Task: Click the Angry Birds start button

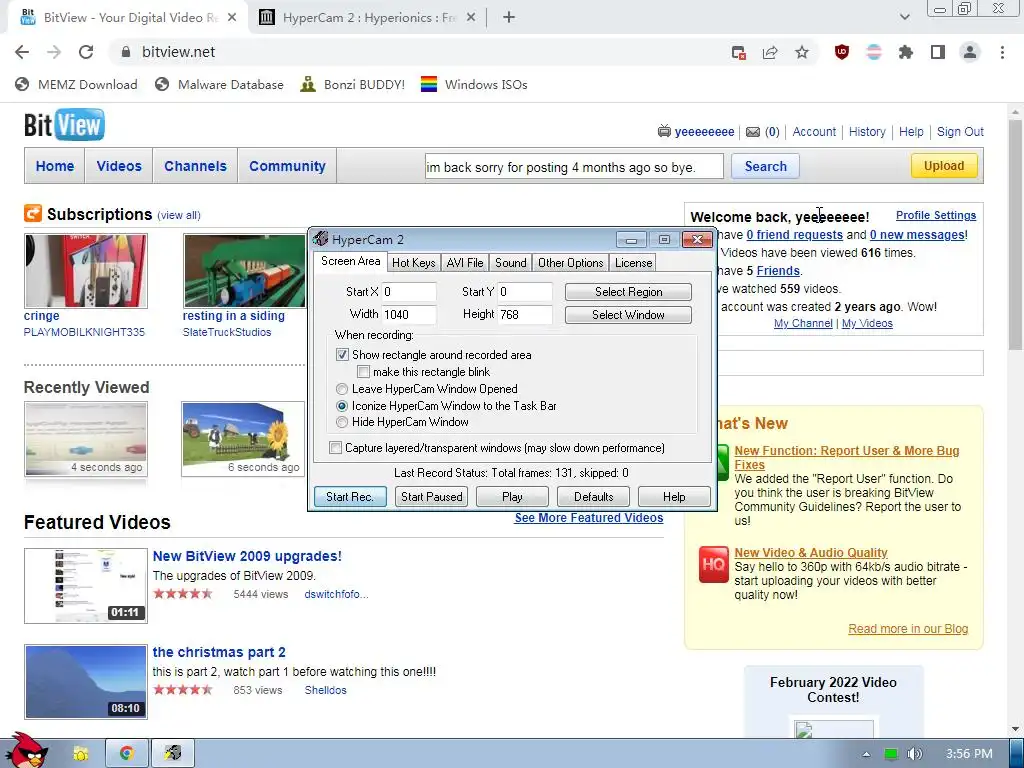Action: (x=27, y=751)
